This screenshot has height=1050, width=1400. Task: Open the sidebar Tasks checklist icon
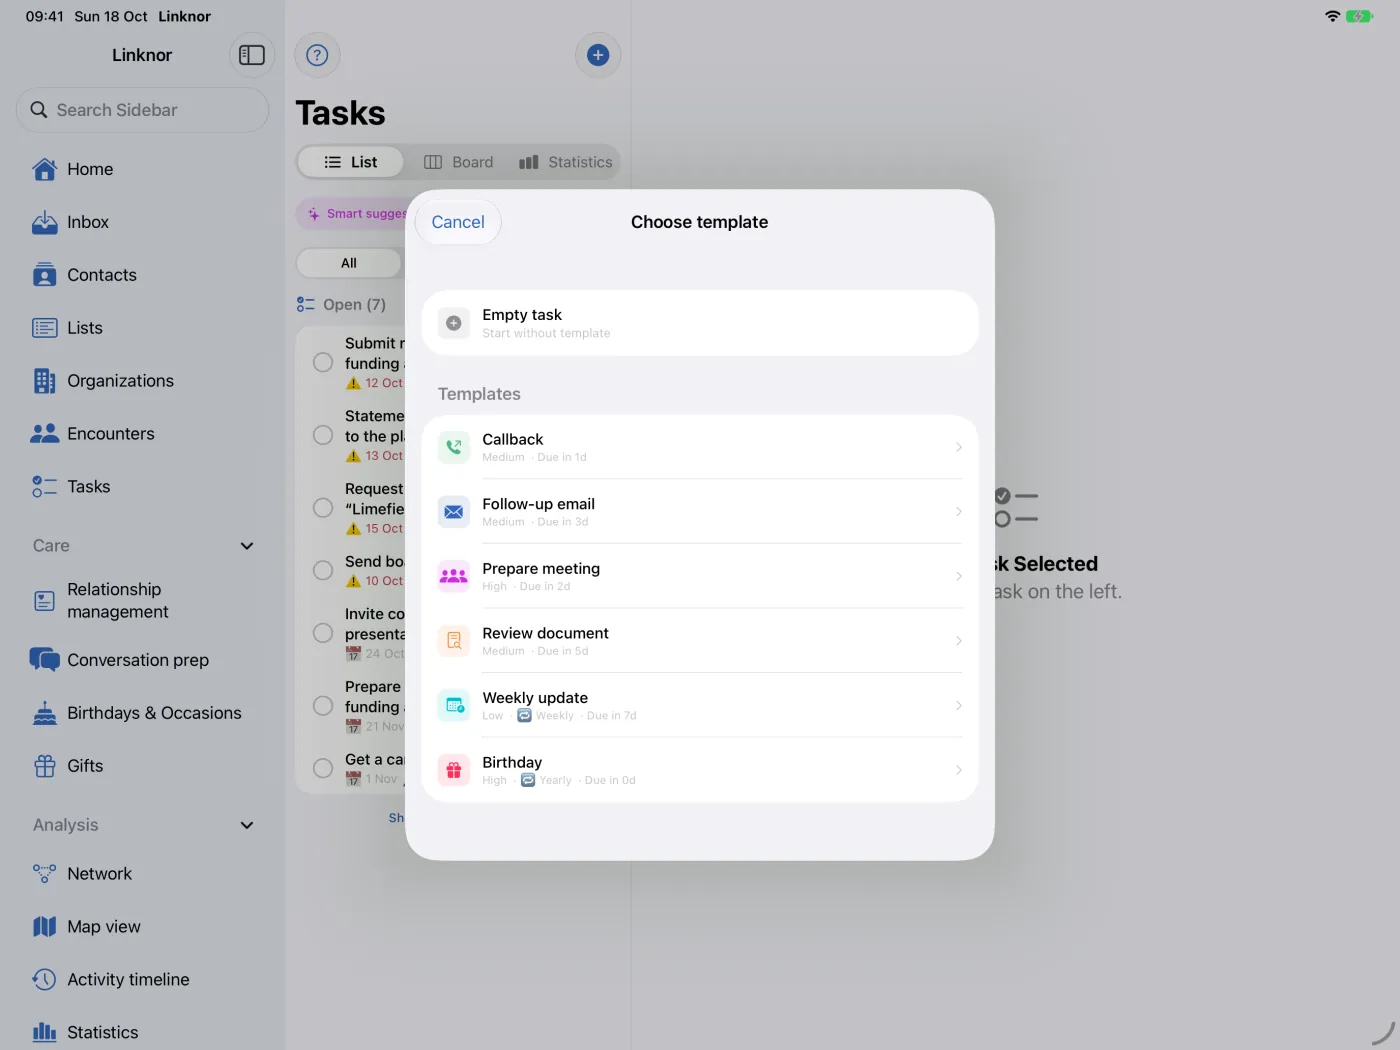coord(45,487)
